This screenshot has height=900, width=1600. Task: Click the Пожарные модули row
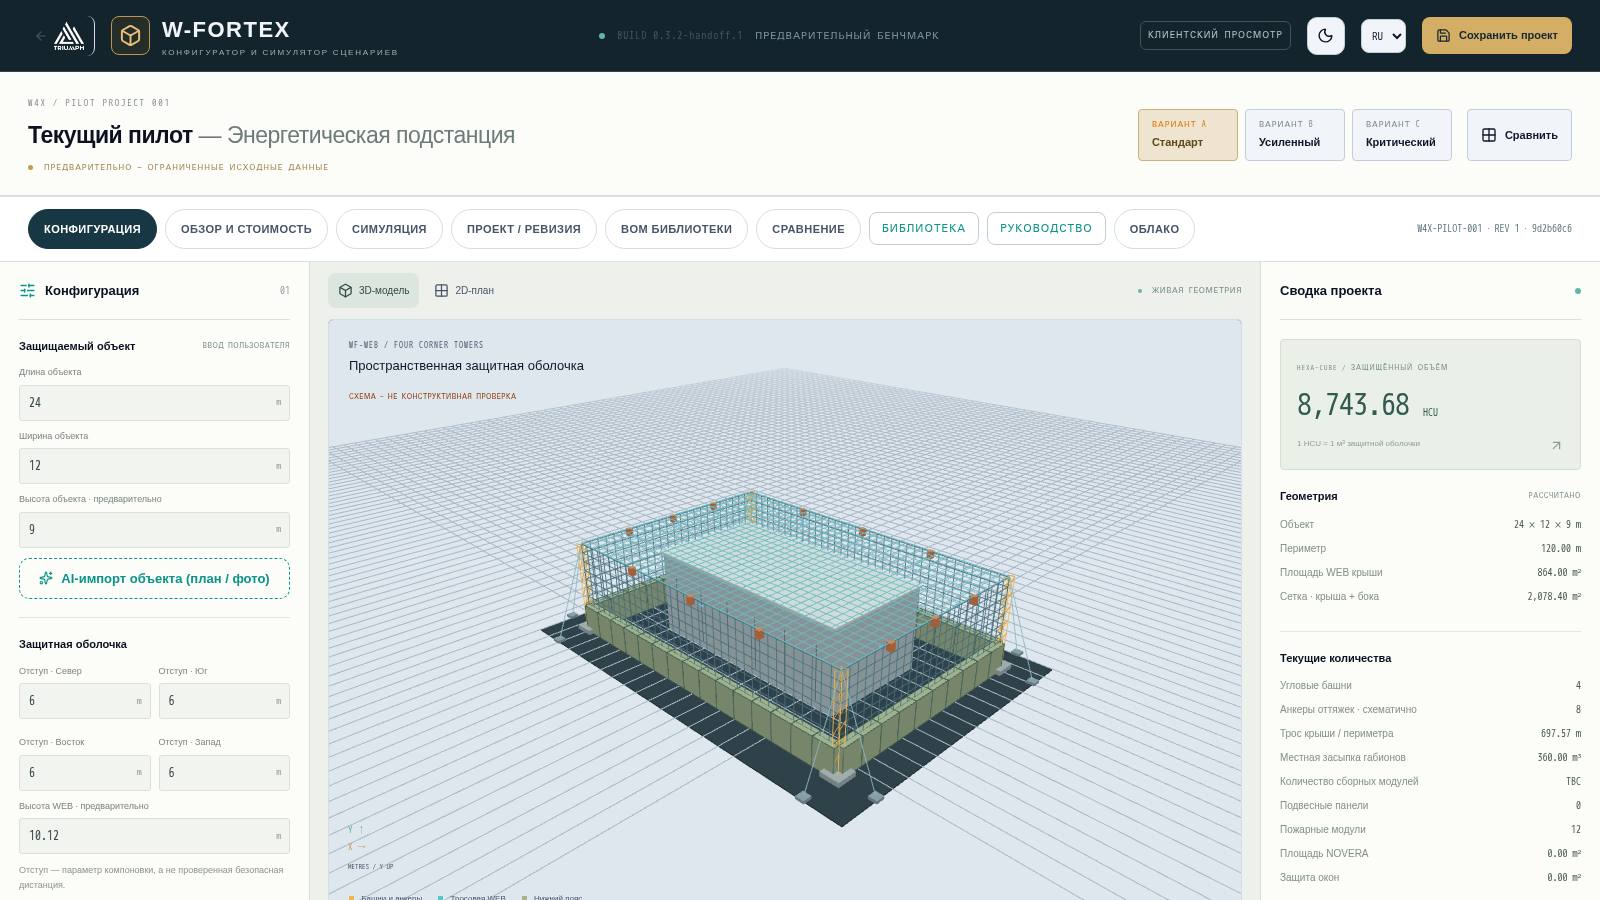click(1430, 829)
